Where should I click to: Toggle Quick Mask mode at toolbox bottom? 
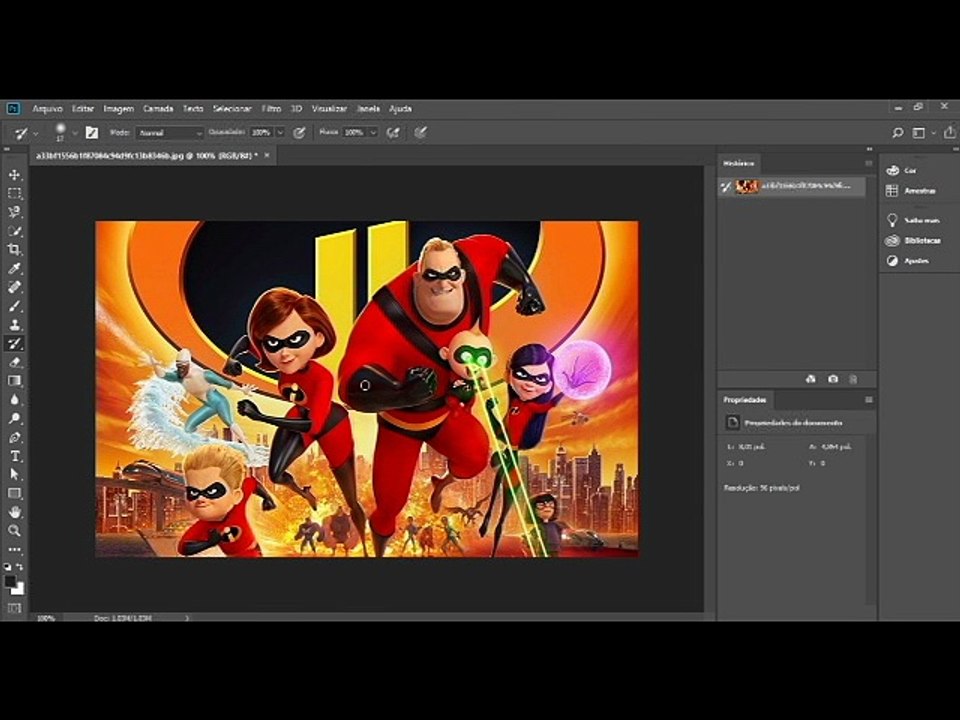(x=14, y=607)
